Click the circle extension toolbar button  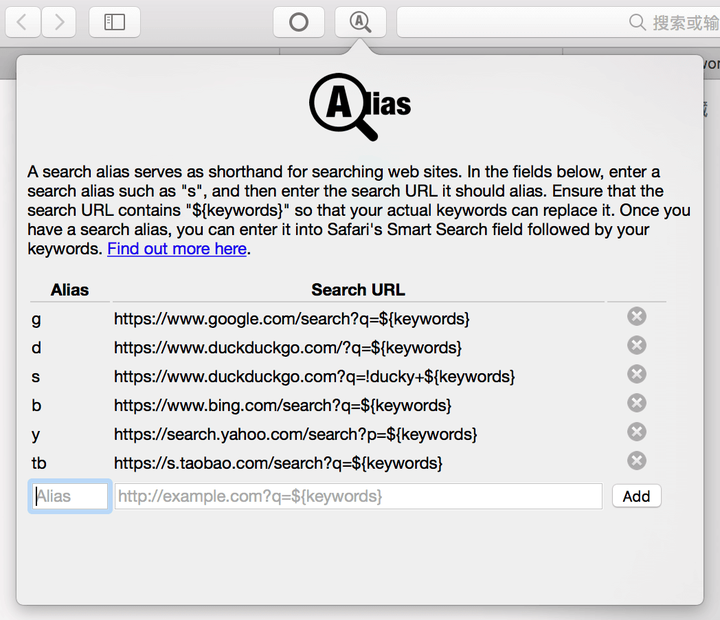pyautogui.click(x=298, y=22)
